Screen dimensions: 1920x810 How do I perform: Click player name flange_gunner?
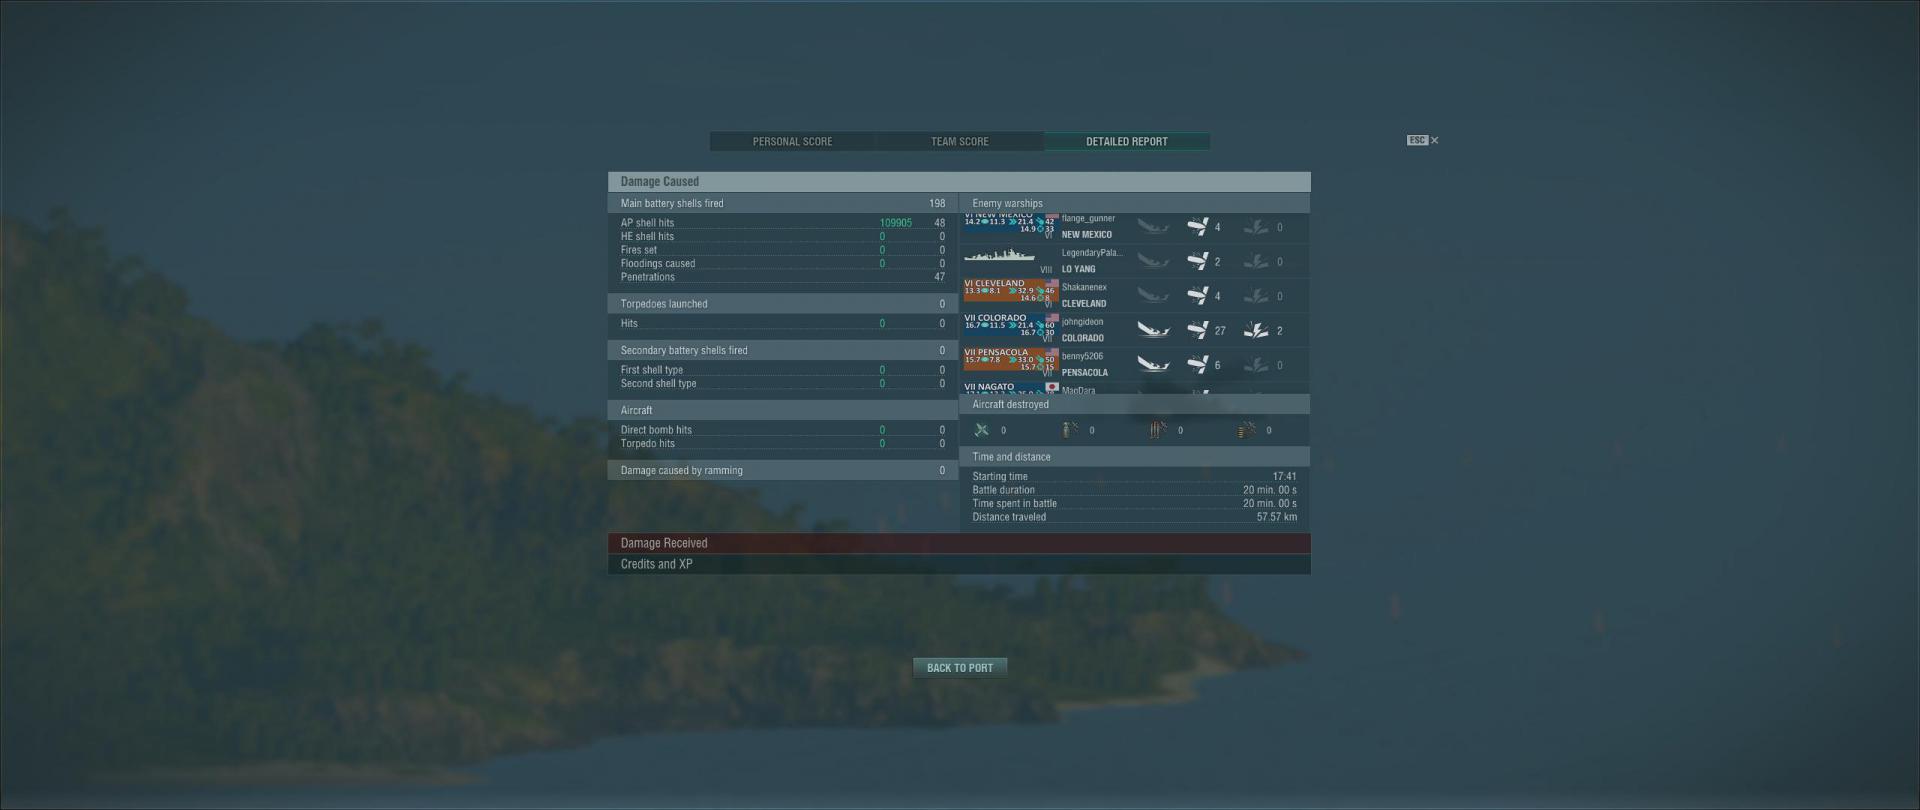[1088, 218]
